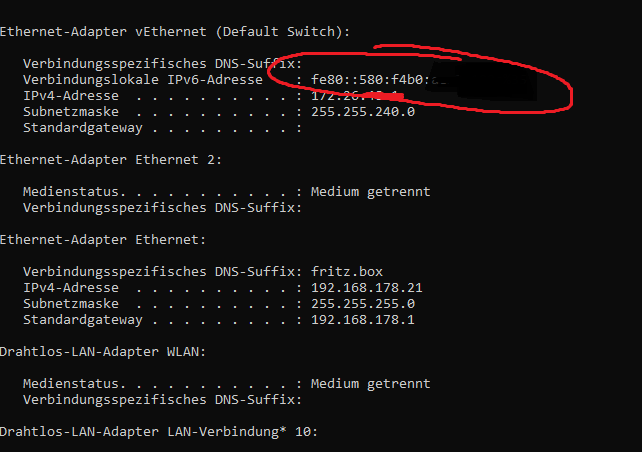Click the Standardgateway value 192.168.178.1

tap(363, 320)
